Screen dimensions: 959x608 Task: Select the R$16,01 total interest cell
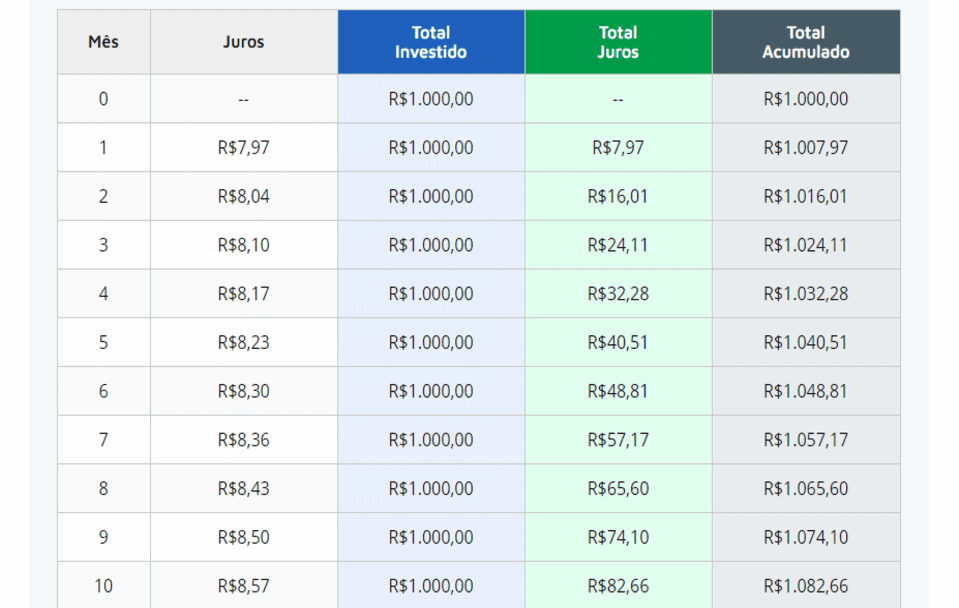click(x=618, y=196)
